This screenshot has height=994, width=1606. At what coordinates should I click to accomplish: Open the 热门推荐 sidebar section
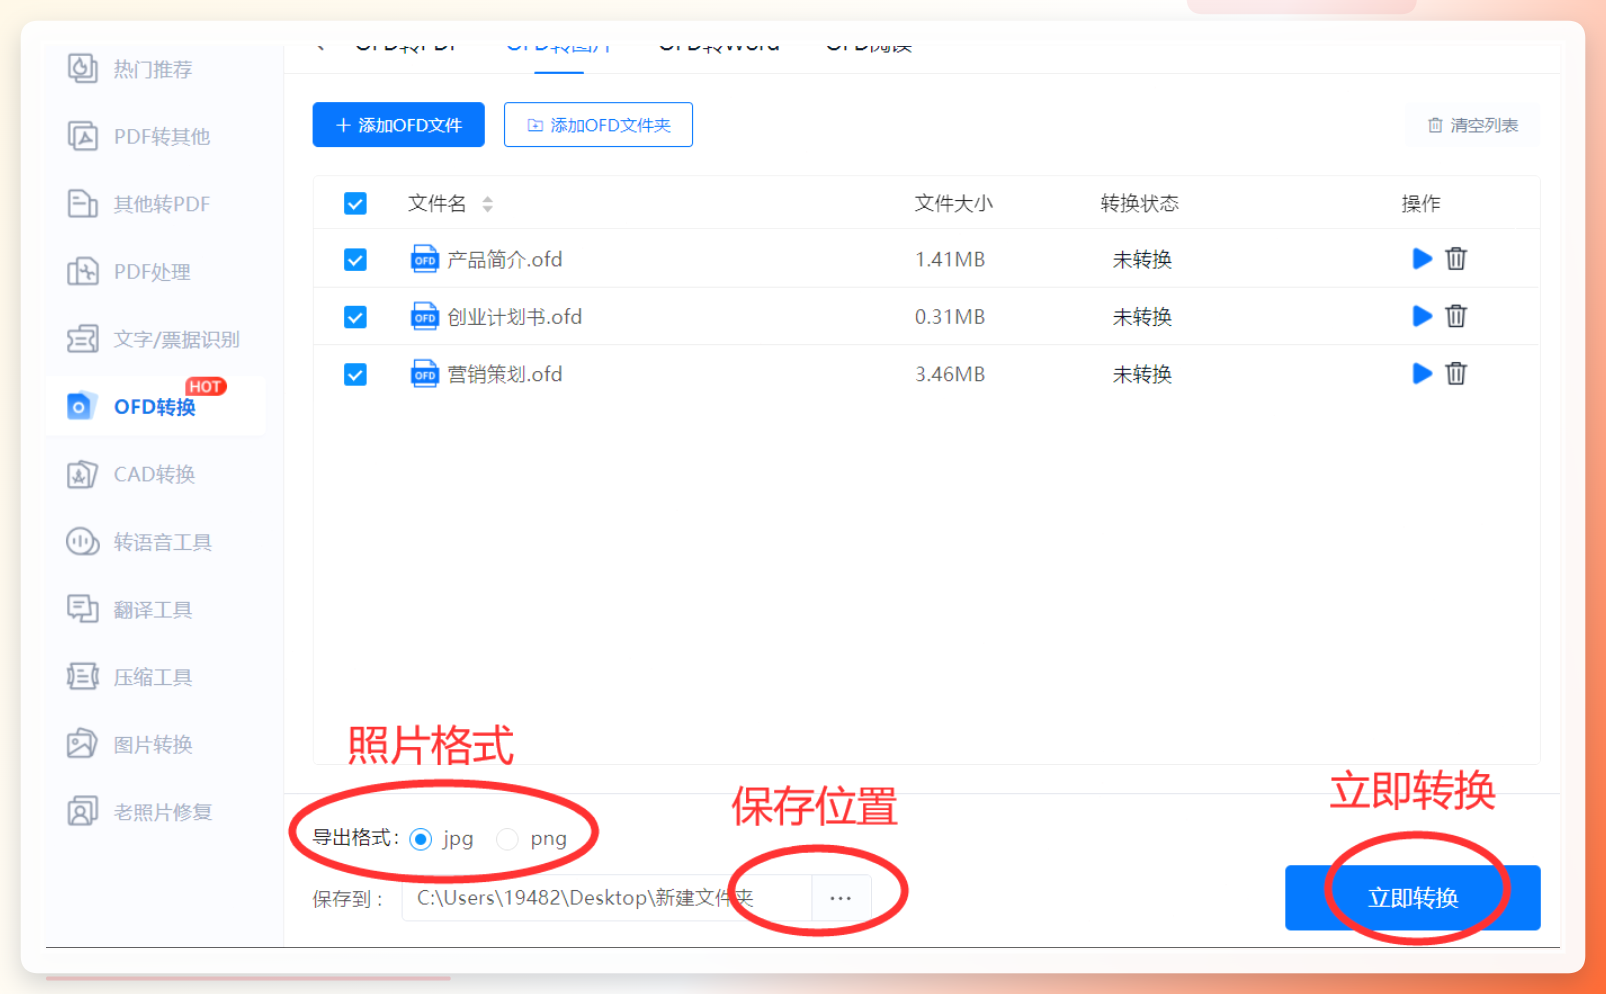click(155, 69)
